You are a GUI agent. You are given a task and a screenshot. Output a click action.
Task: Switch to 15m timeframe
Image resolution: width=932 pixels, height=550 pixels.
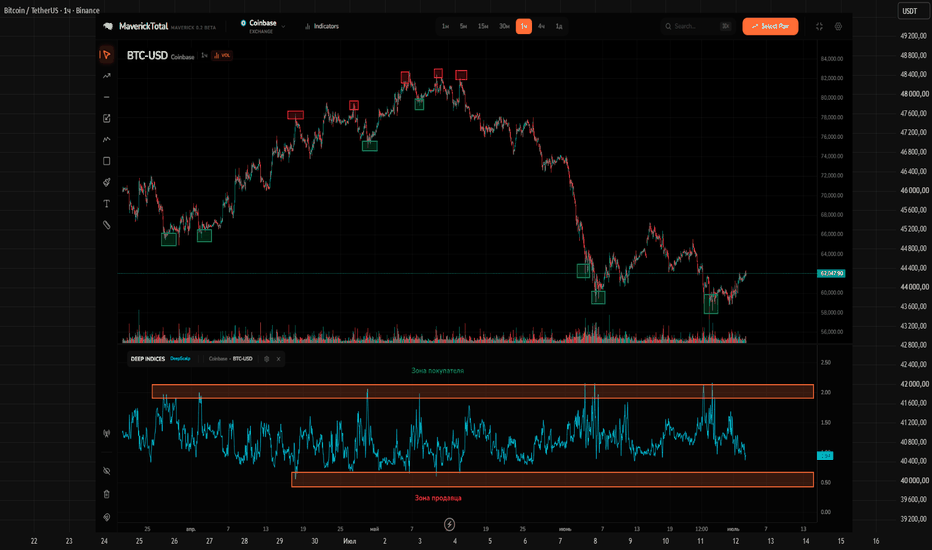tap(483, 26)
